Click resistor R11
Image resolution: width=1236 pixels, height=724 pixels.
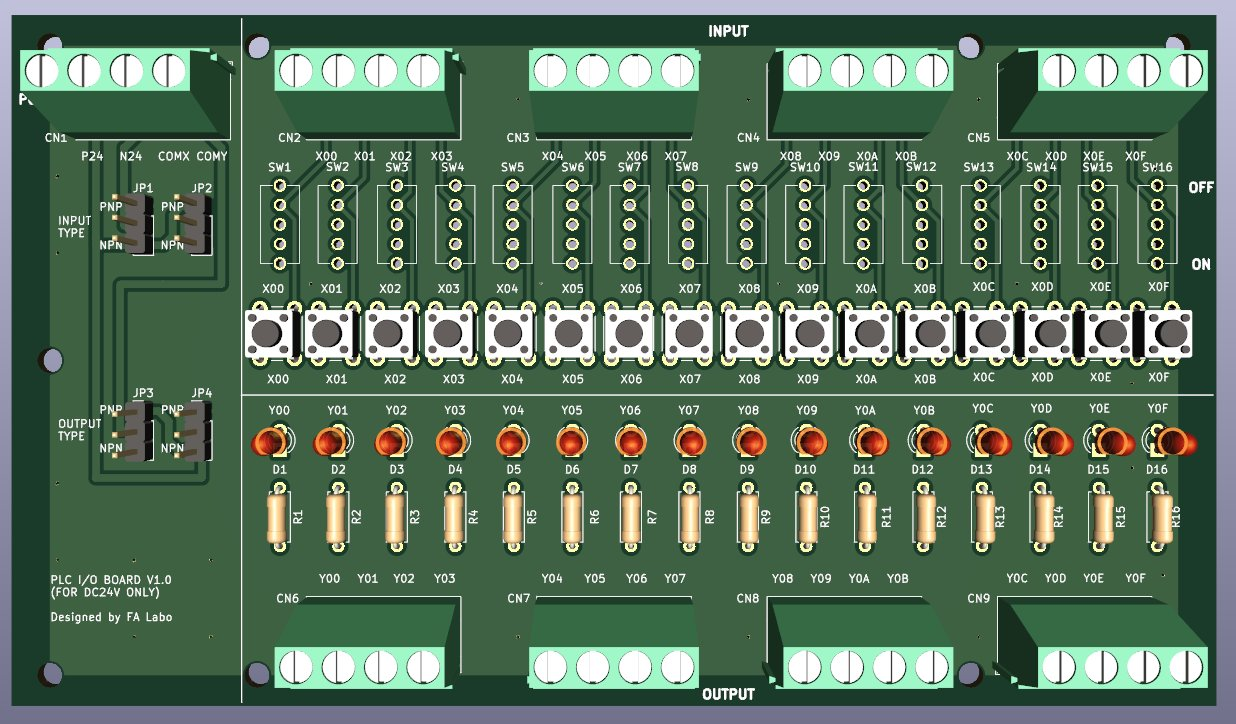coord(866,518)
